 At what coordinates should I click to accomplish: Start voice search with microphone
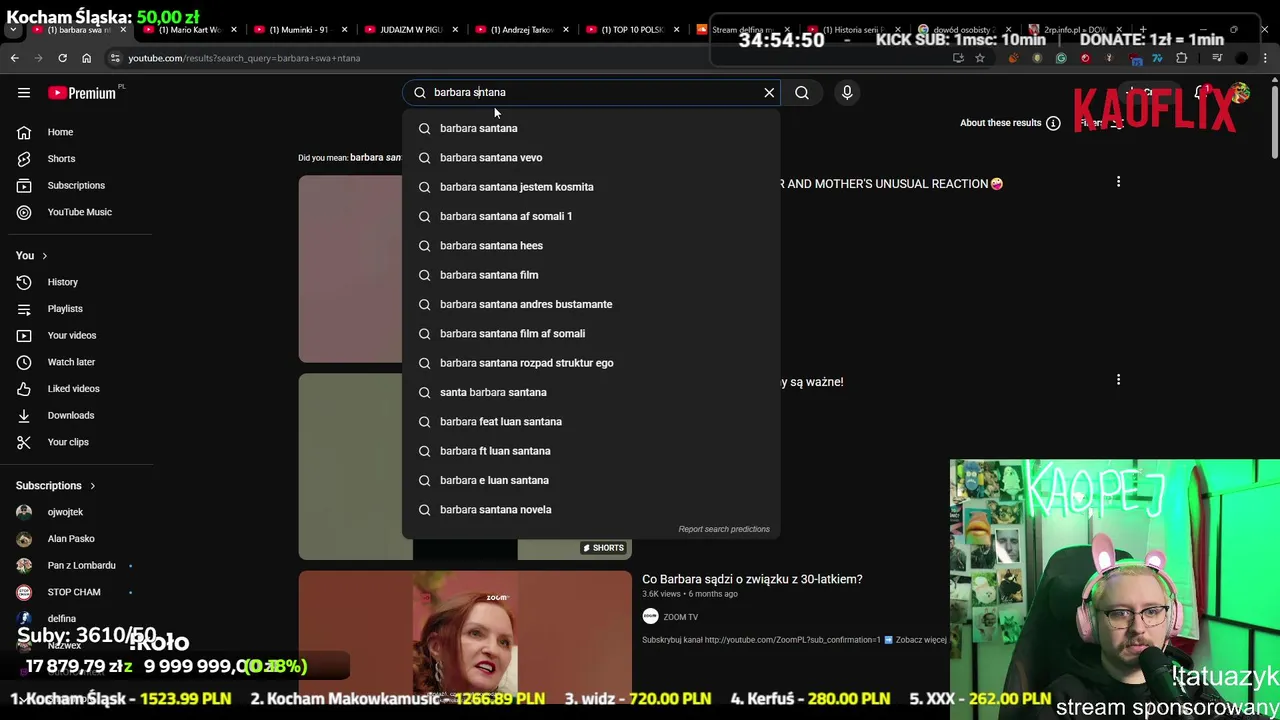pos(847,93)
